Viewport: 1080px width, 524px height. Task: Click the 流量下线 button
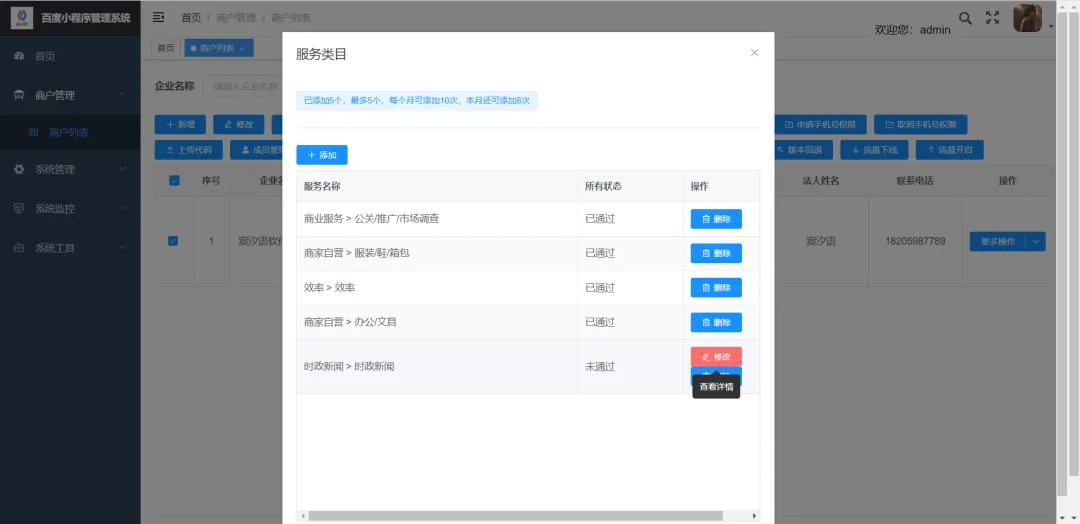pyautogui.click(x=874, y=149)
